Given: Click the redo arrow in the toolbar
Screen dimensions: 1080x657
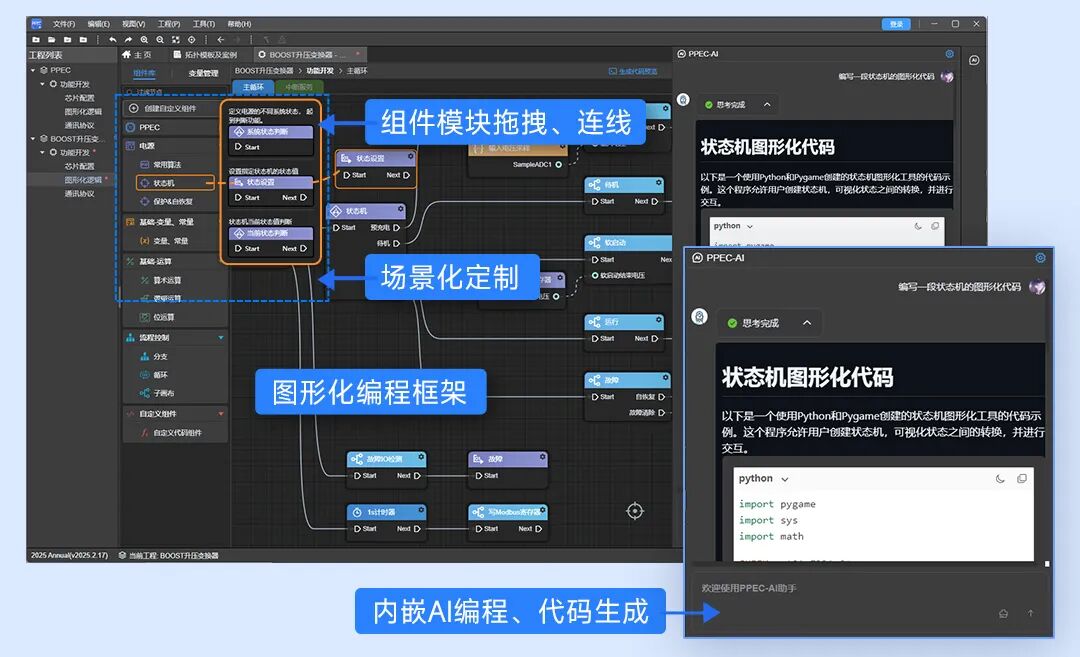Looking at the screenshot, I should coord(128,40).
